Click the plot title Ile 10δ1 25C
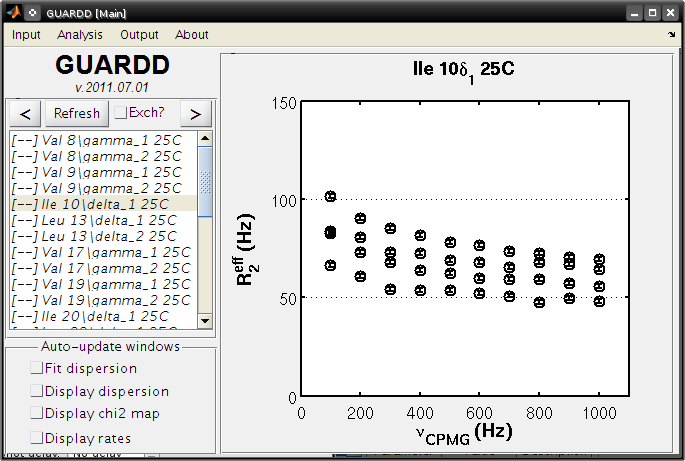 click(x=464, y=72)
